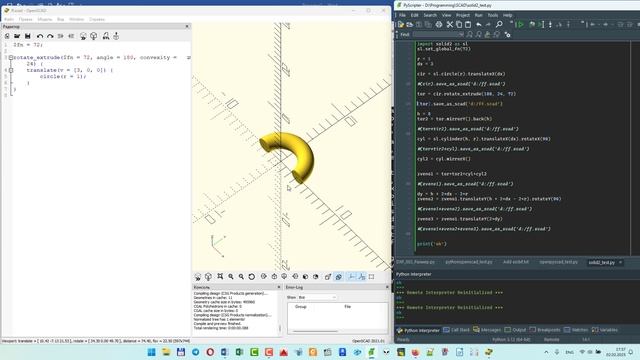This screenshot has width=640, height=360.
Task: Switch to Python Interpreter bottom tab
Action: click(x=417, y=330)
